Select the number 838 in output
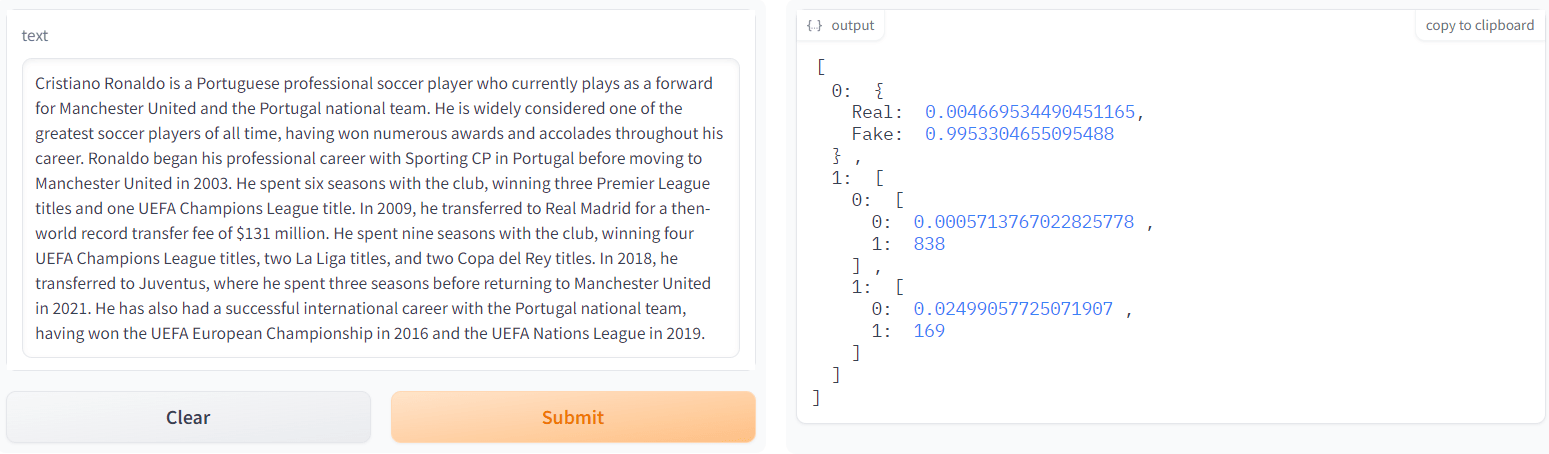The width and height of the screenshot is (1549, 454). (929, 243)
